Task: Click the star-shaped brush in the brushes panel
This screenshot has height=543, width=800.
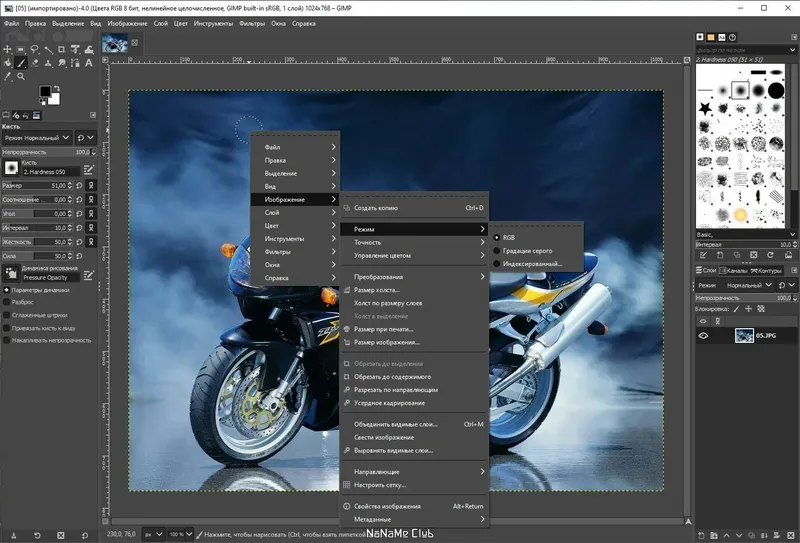Action: click(705, 107)
